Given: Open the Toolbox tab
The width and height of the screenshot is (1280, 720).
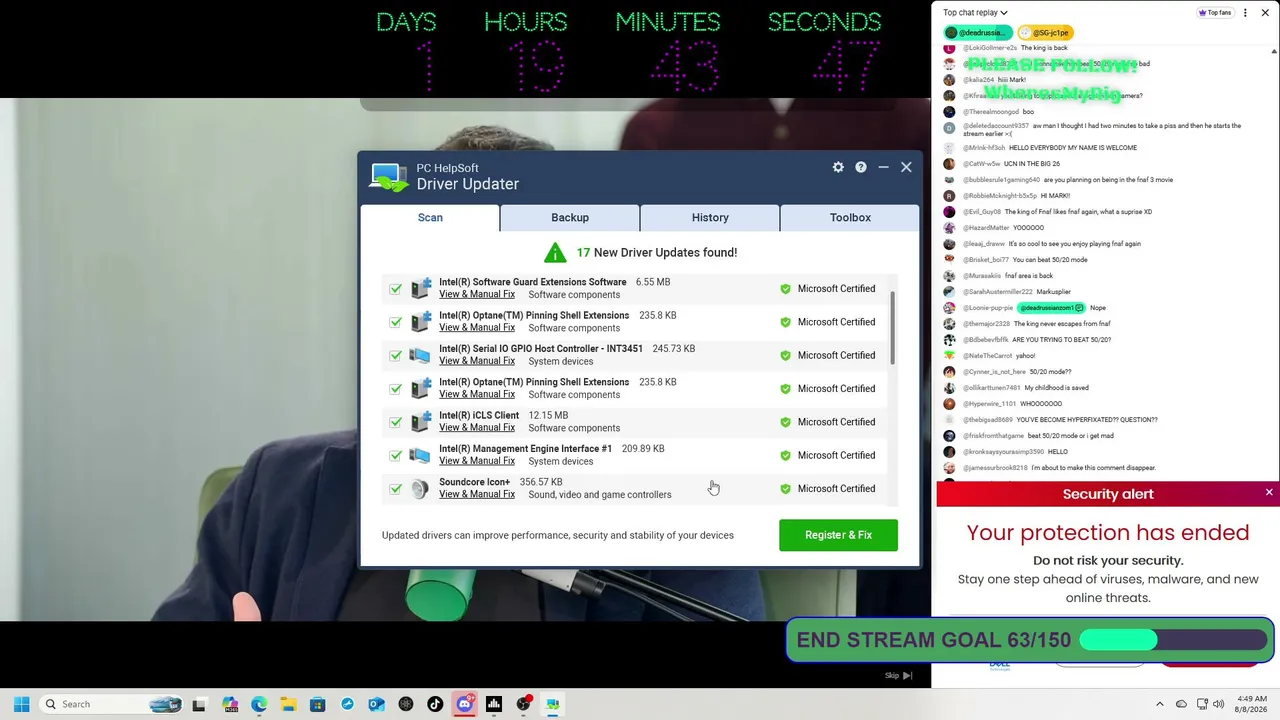Looking at the screenshot, I should tap(850, 217).
